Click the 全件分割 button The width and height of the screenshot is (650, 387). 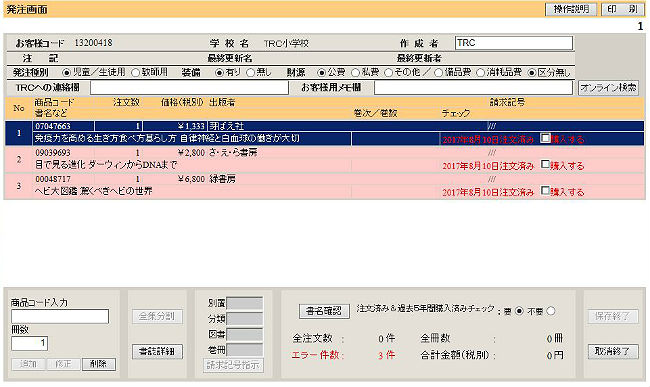(157, 317)
